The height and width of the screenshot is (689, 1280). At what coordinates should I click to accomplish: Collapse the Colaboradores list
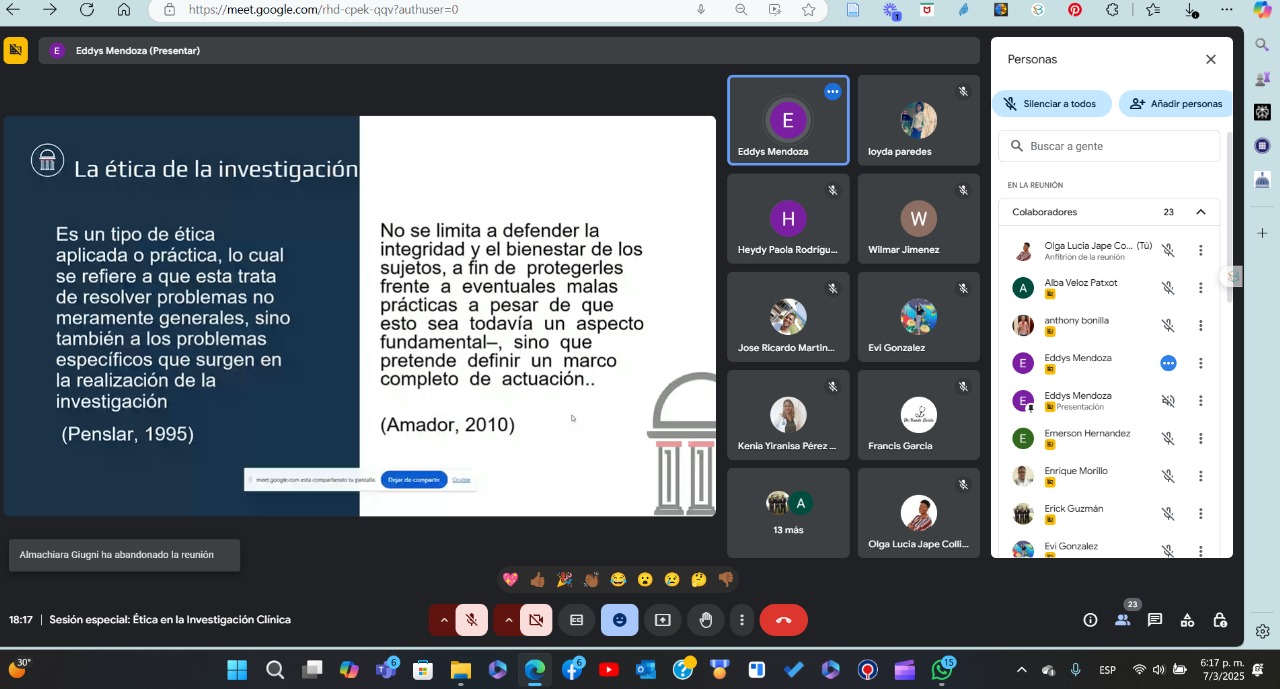tap(1201, 212)
